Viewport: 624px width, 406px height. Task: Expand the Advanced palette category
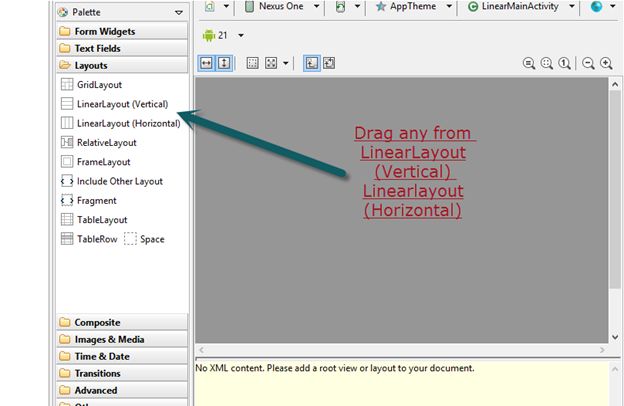122,390
